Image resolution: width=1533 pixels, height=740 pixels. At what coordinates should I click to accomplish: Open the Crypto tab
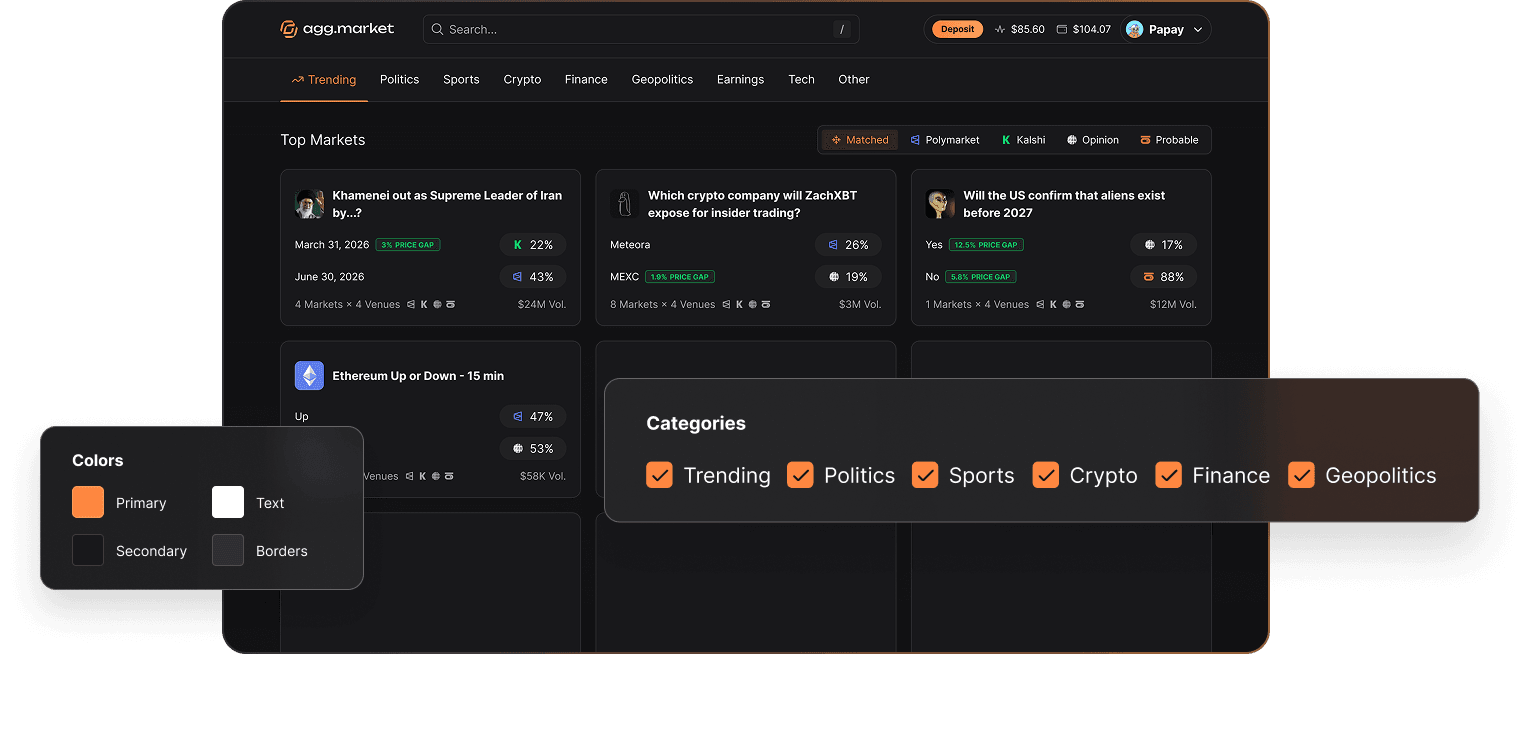[x=522, y=80]
